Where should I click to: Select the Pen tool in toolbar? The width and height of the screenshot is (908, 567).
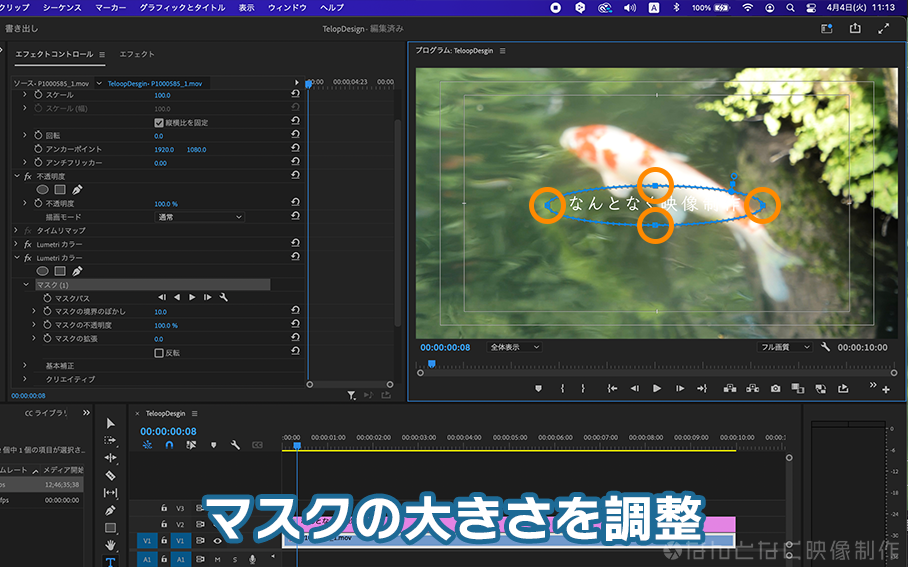[x=110, y=510]
